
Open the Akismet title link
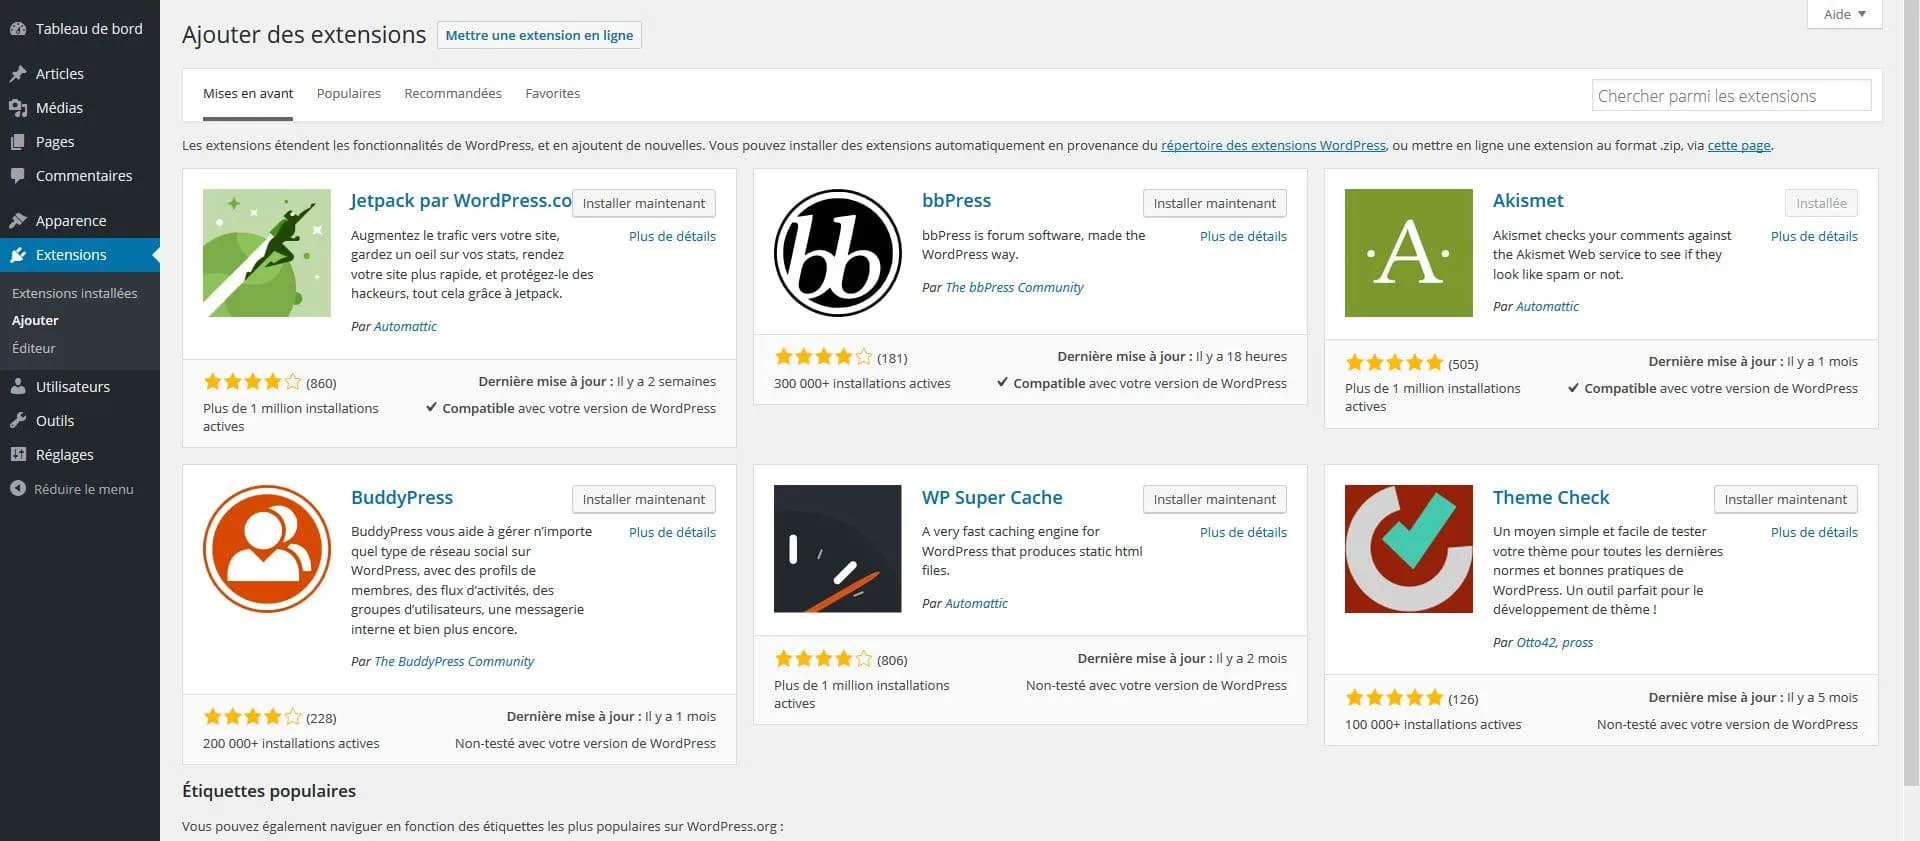[x=1528, y=201]
